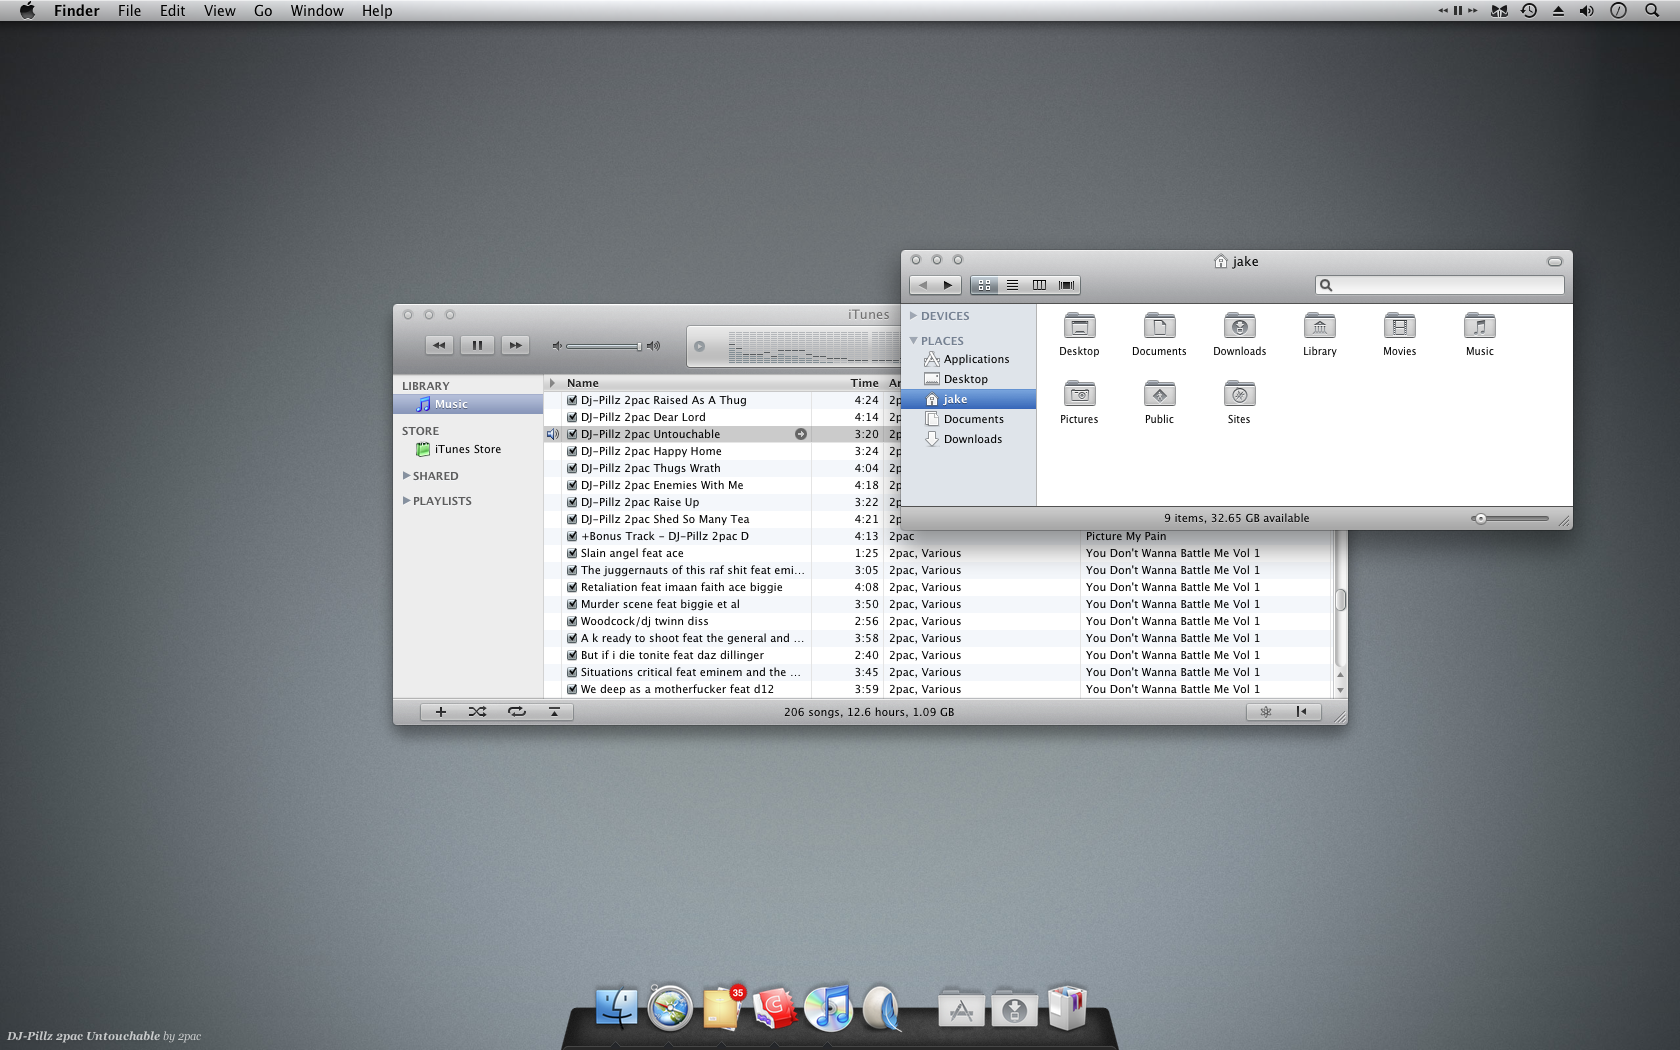The width and height of the screenshot is (1680, 1050).
Task: Open iTunes from the Dock
Action: [828, 1007]
